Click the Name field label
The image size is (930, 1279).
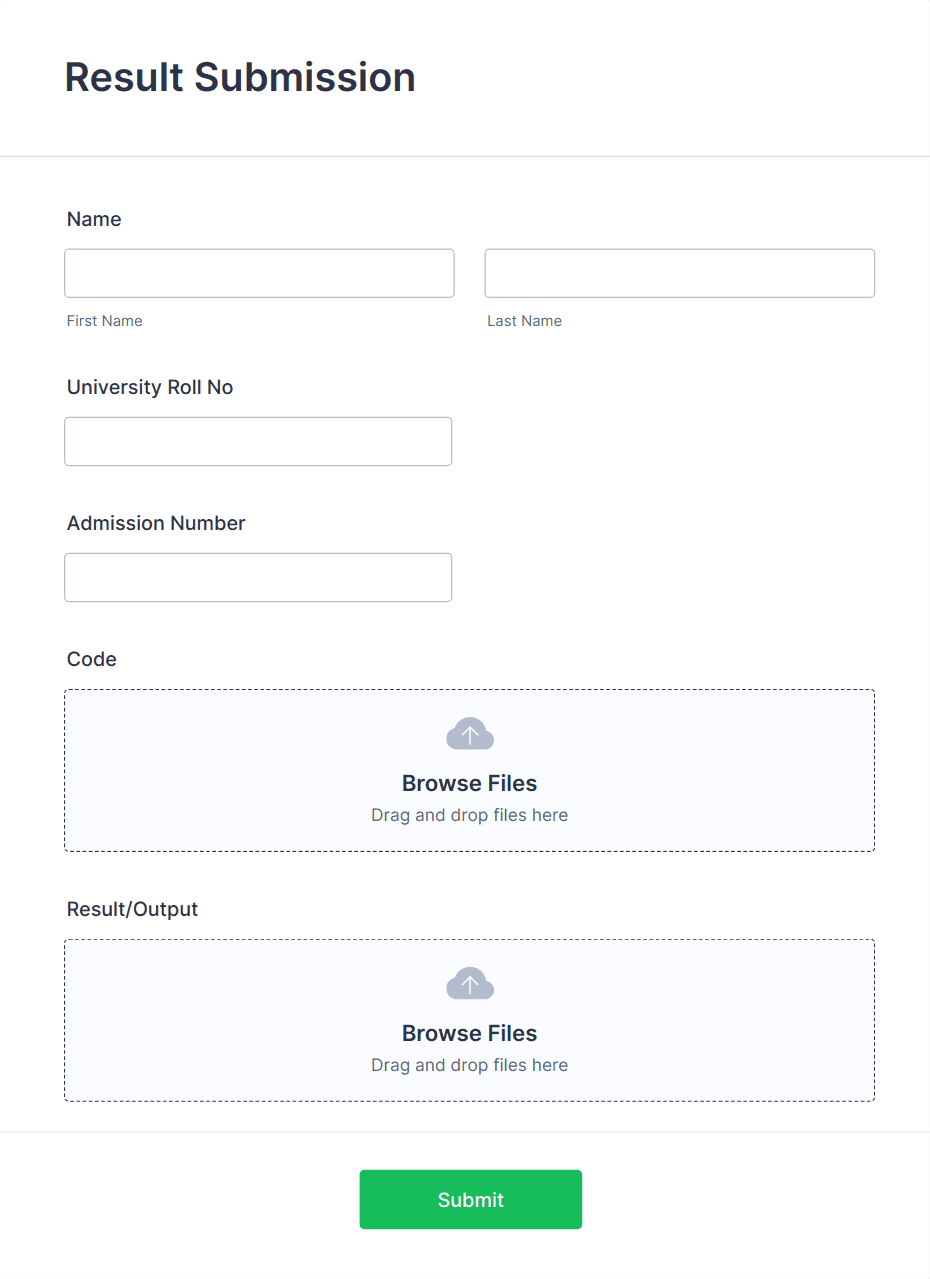coord(94,219)
